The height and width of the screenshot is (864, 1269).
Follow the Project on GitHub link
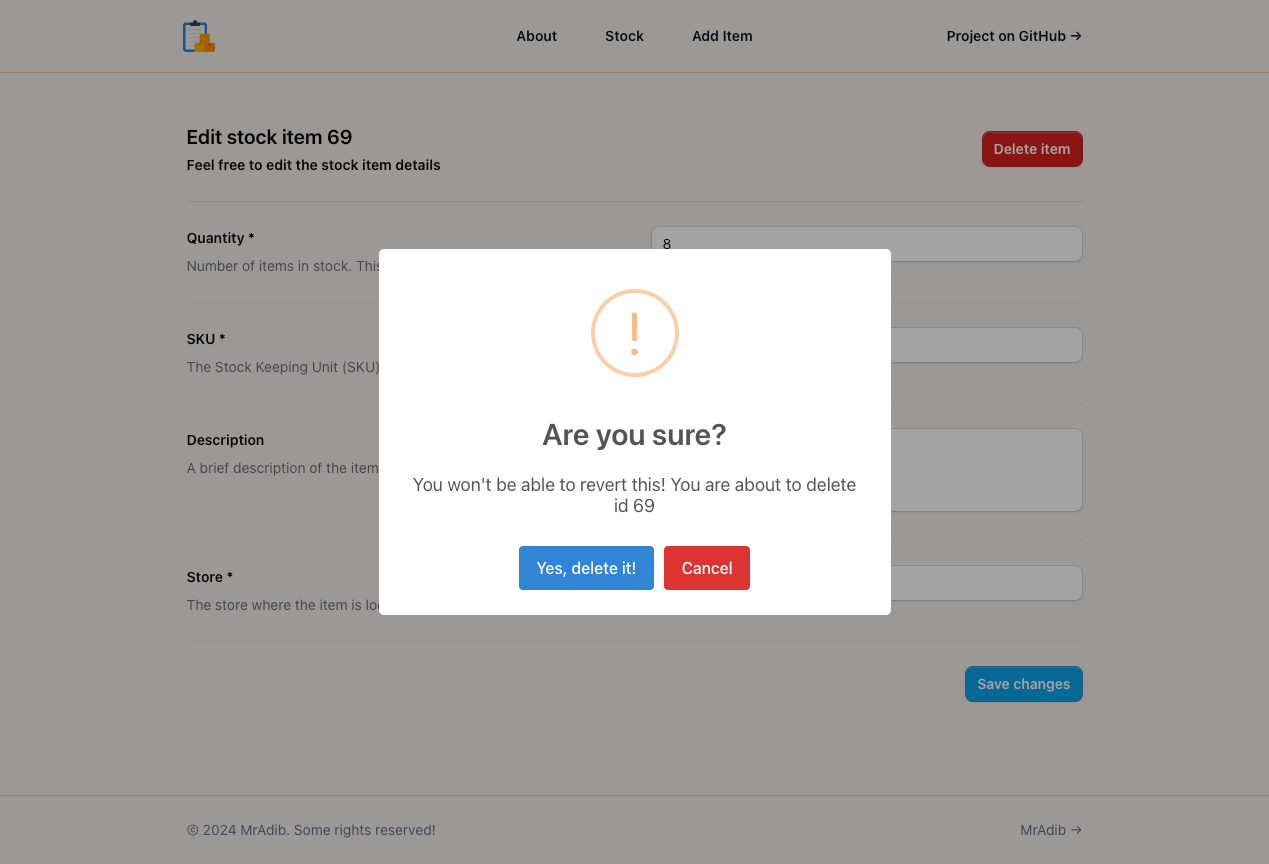tap(1005, 36)
